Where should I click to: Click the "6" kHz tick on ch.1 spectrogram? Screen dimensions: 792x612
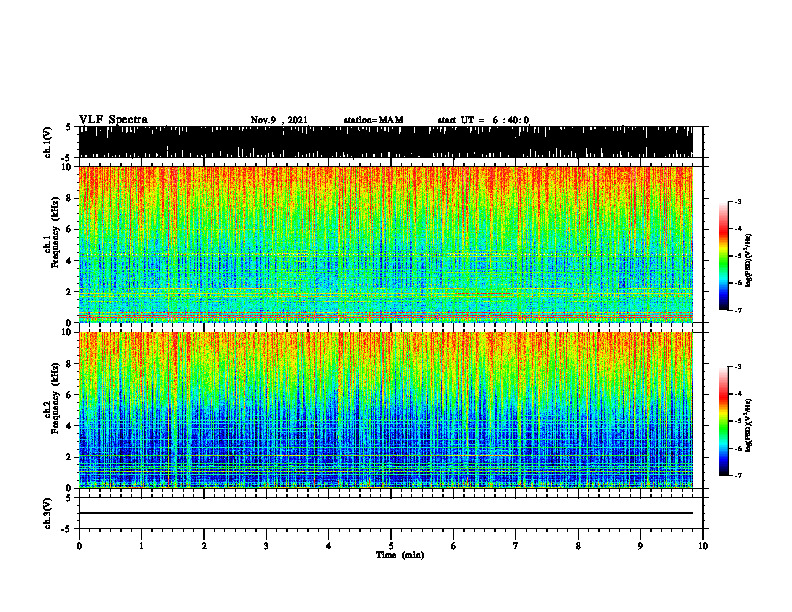coord(69,229)
